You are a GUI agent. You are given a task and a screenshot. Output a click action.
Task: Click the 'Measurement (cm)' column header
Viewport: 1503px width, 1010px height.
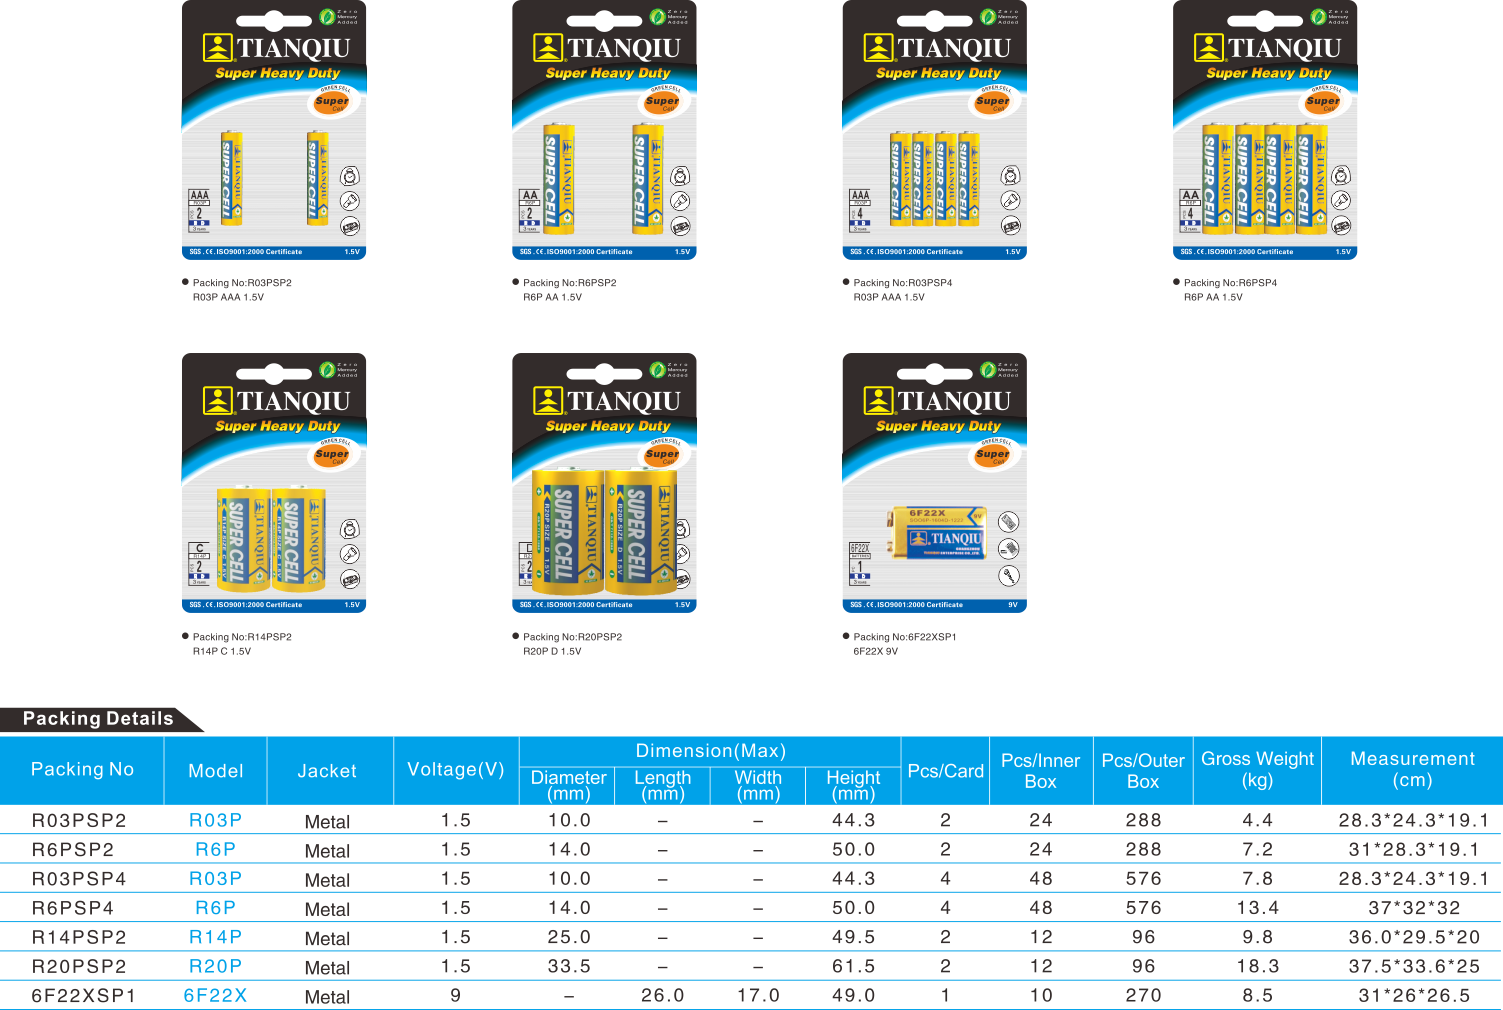[1412, 769]
